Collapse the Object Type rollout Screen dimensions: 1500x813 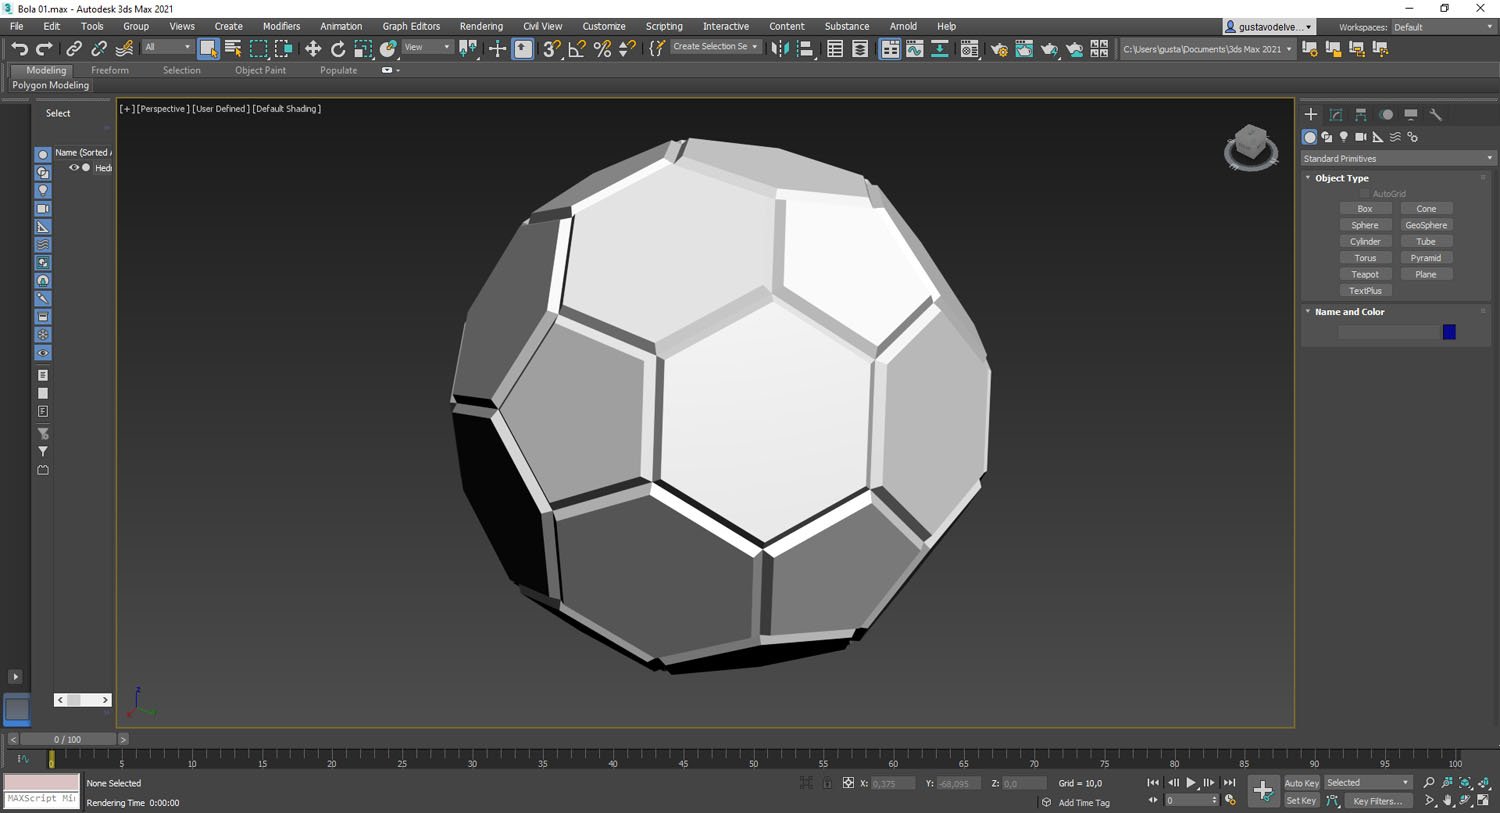coord(1341,178)
